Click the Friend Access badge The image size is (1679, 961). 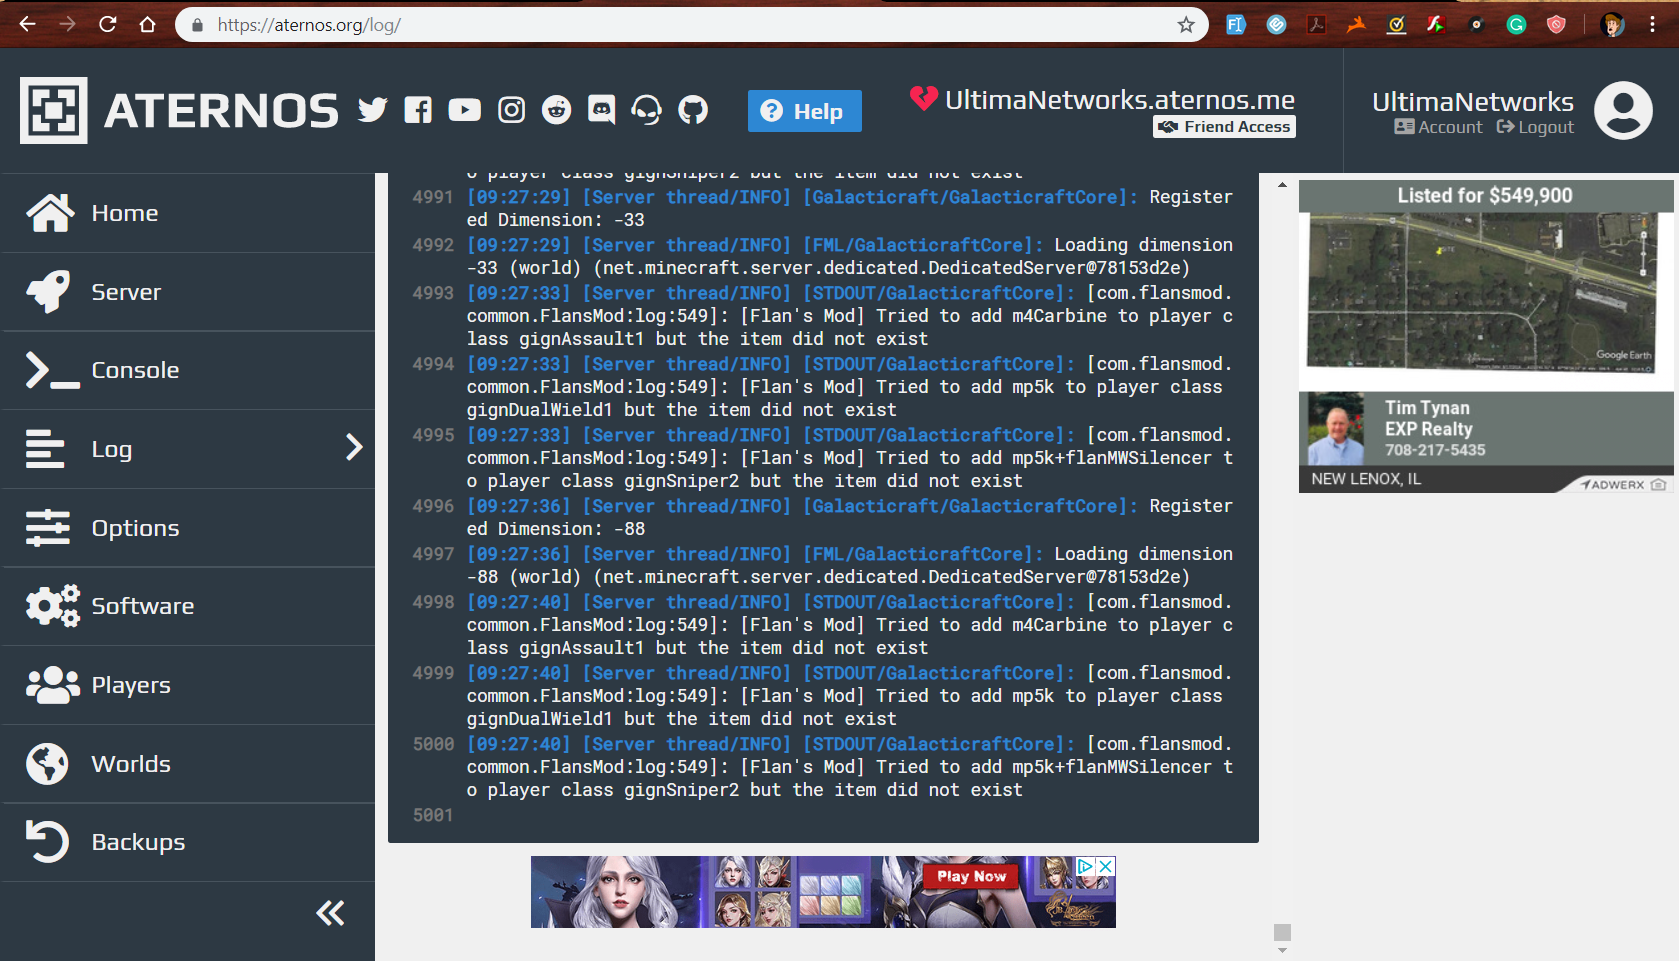coord(1224,127)
